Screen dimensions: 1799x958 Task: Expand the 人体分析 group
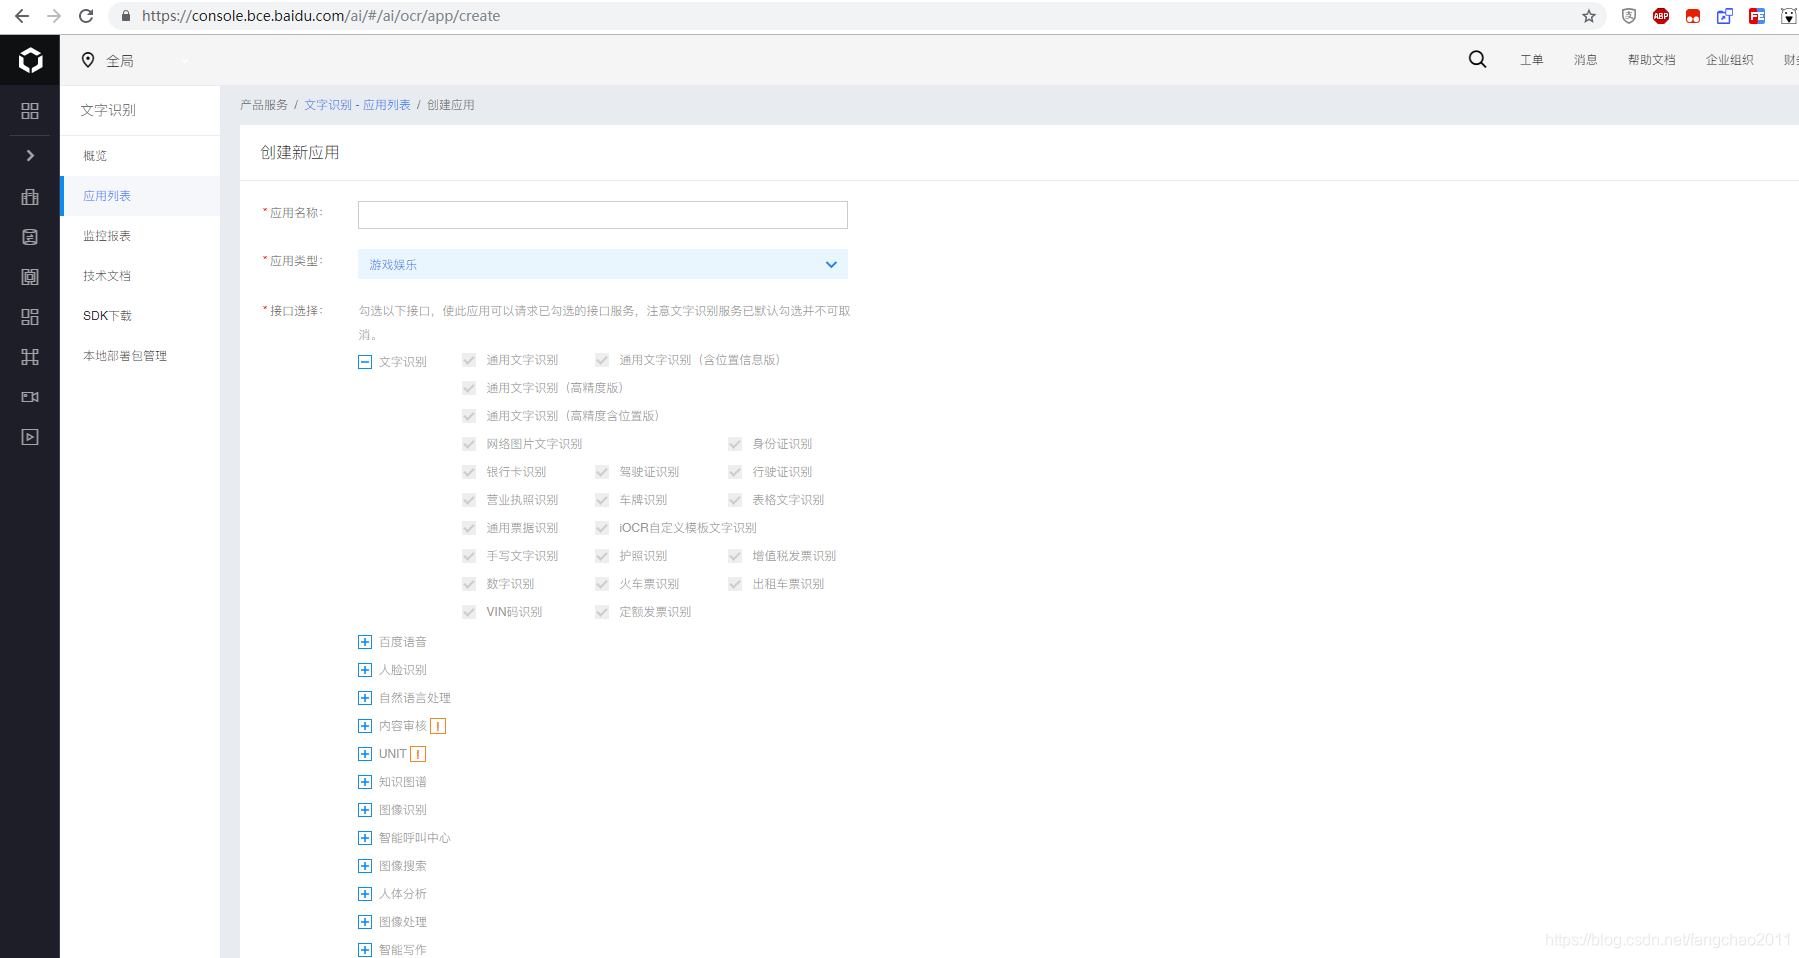click(x=365, y=894)
